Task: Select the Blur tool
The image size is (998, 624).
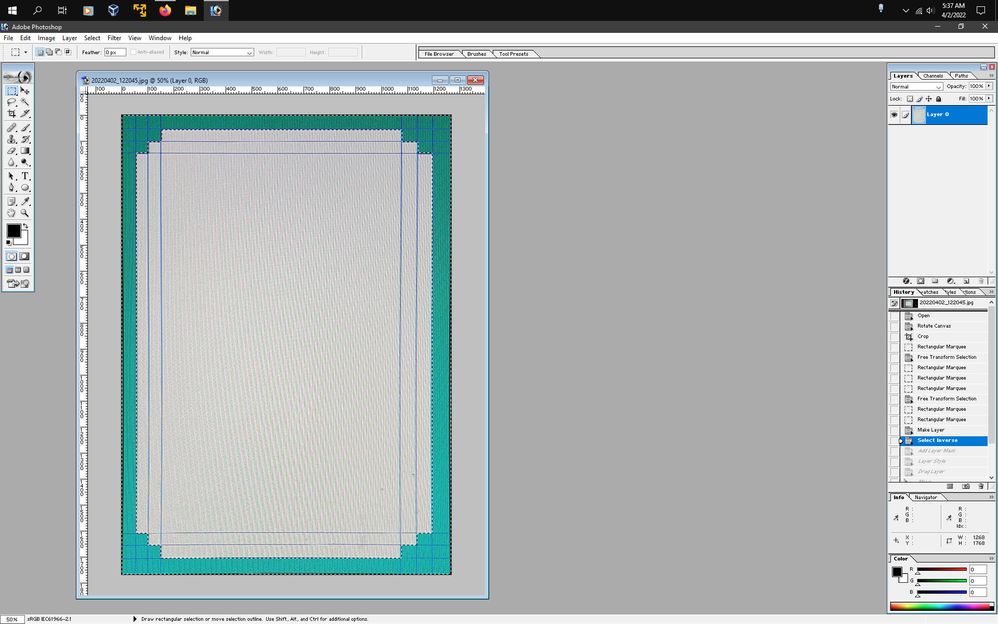Action: (11, 162)
